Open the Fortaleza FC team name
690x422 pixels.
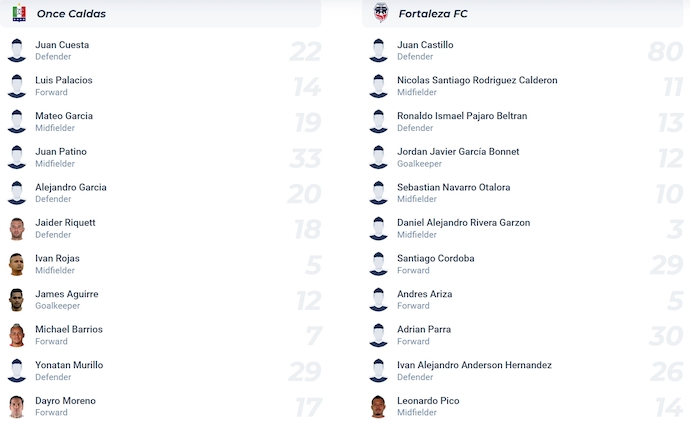tap(434, 14)
